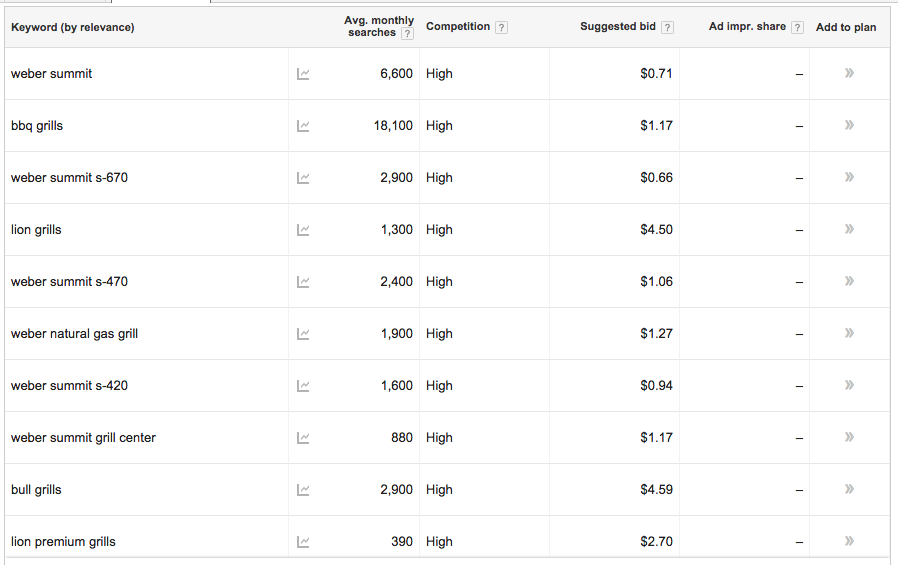Open trend chart icon for weber summit
This screenshot has width=898, height=565.
(303, 74)
